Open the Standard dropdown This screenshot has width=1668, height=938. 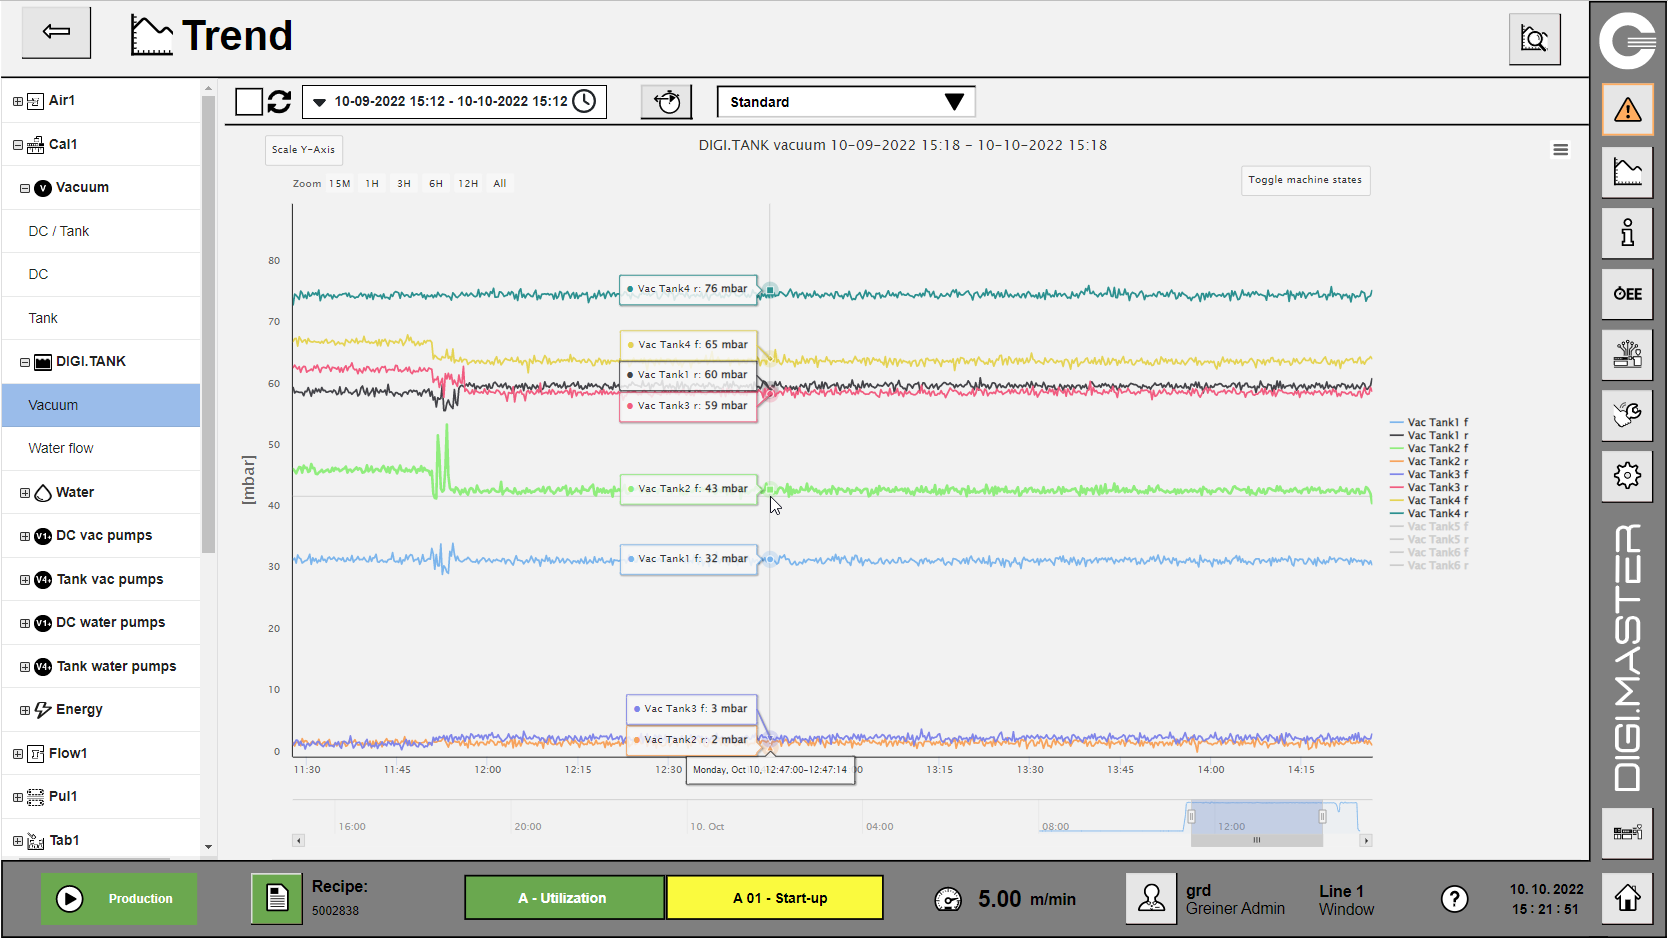(846, 102)
